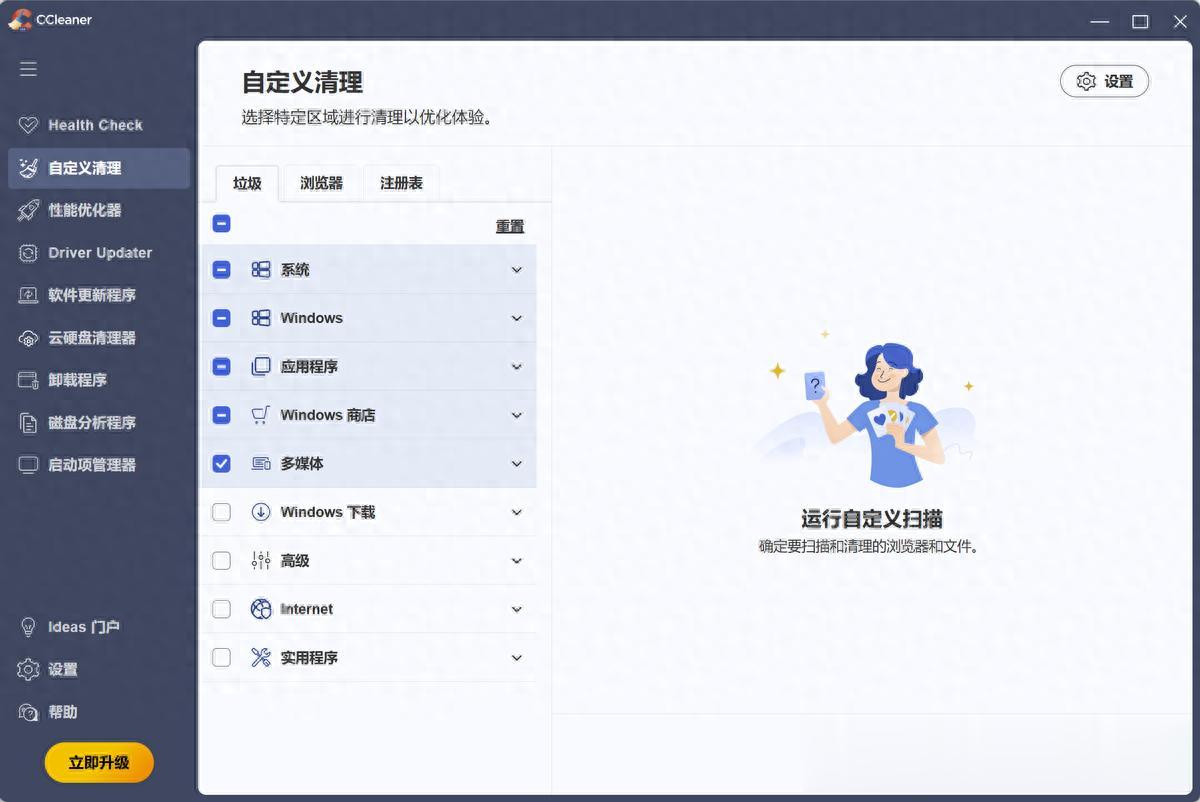
Task: Toggle the 系统 checkbox
Action: [222, 269]
